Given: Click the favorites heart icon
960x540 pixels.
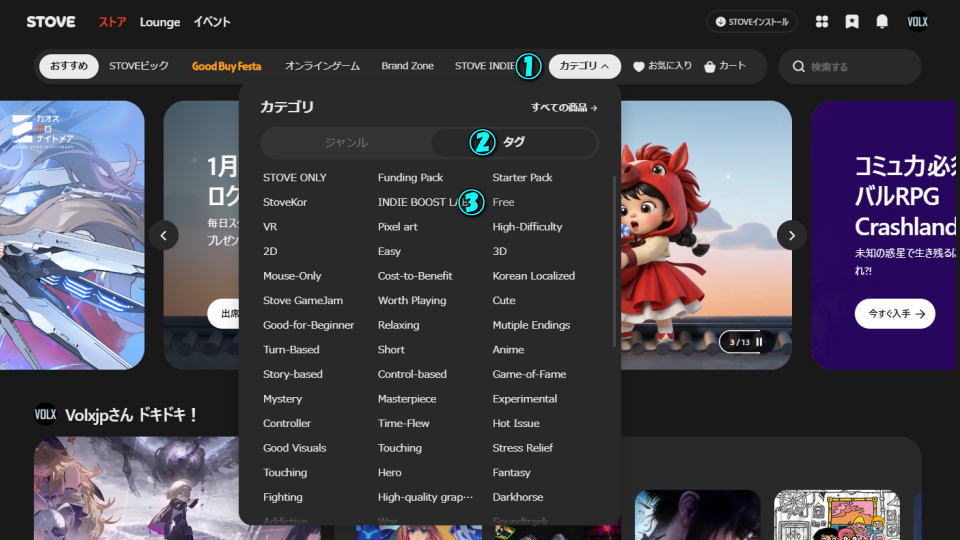Looking at the screenshot, I should click(639, 67).
